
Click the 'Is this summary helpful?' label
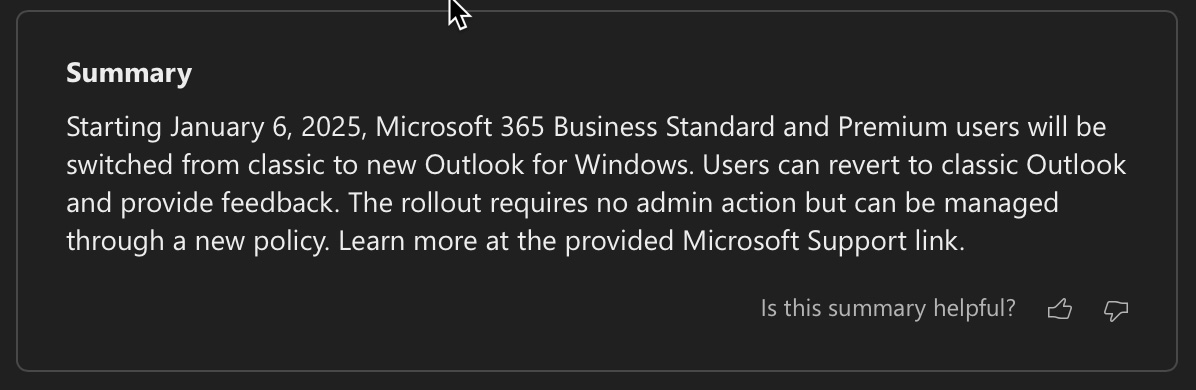point(888,308)
